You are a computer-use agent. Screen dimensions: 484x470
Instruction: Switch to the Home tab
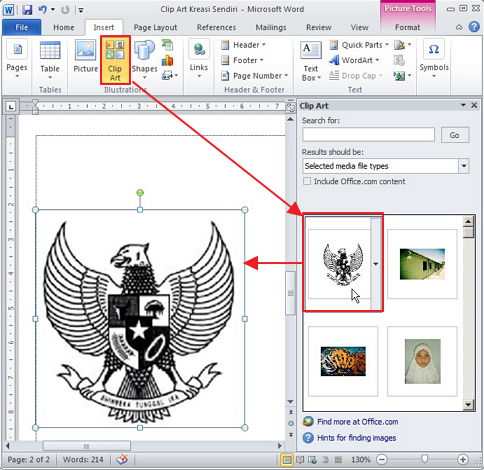pos(64,27)
